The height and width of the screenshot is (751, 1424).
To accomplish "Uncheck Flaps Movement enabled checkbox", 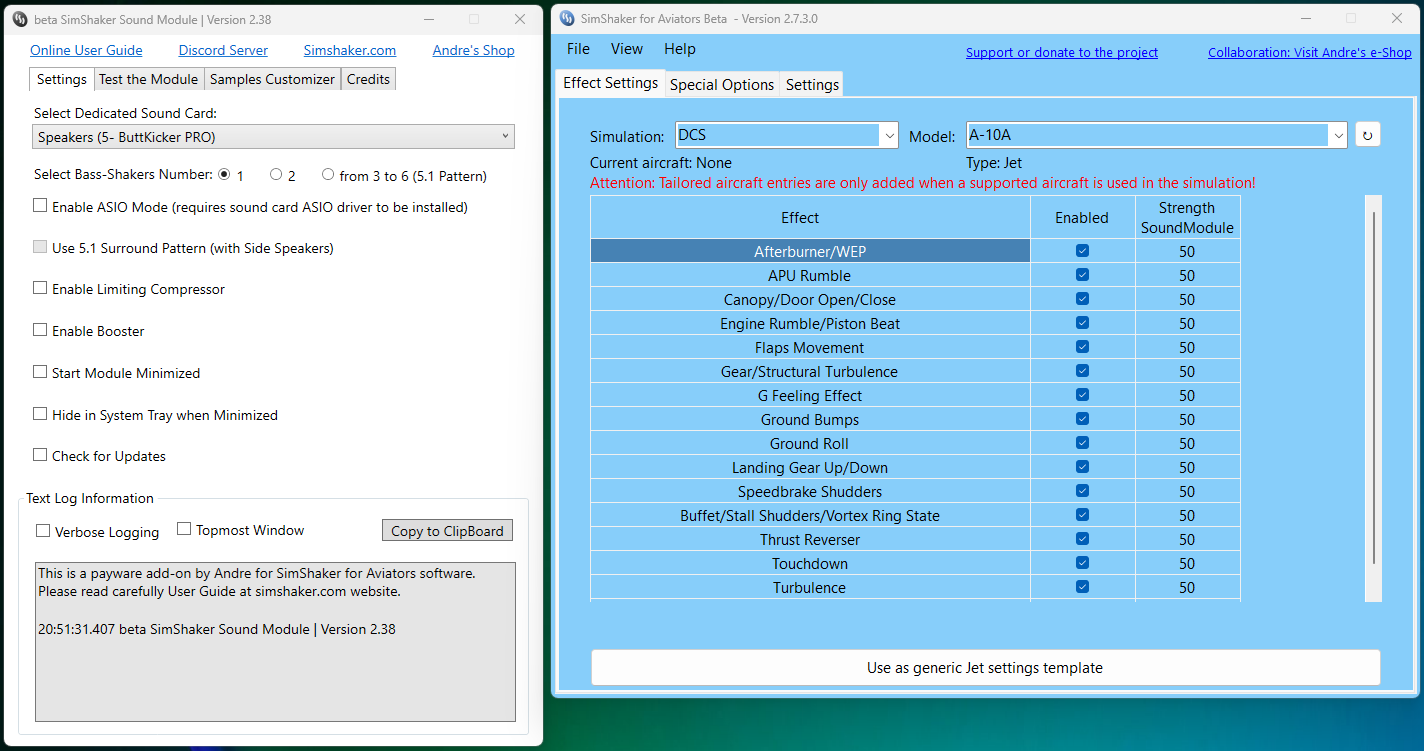I will click(x=1082, y=347).
